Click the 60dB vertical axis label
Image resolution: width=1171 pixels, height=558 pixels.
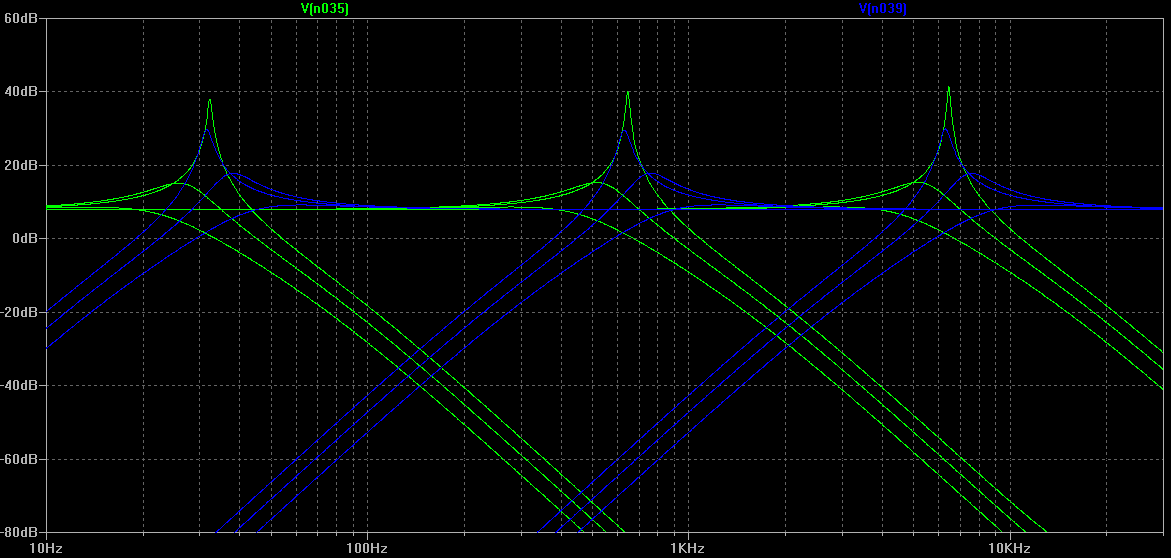coord(20,18)
